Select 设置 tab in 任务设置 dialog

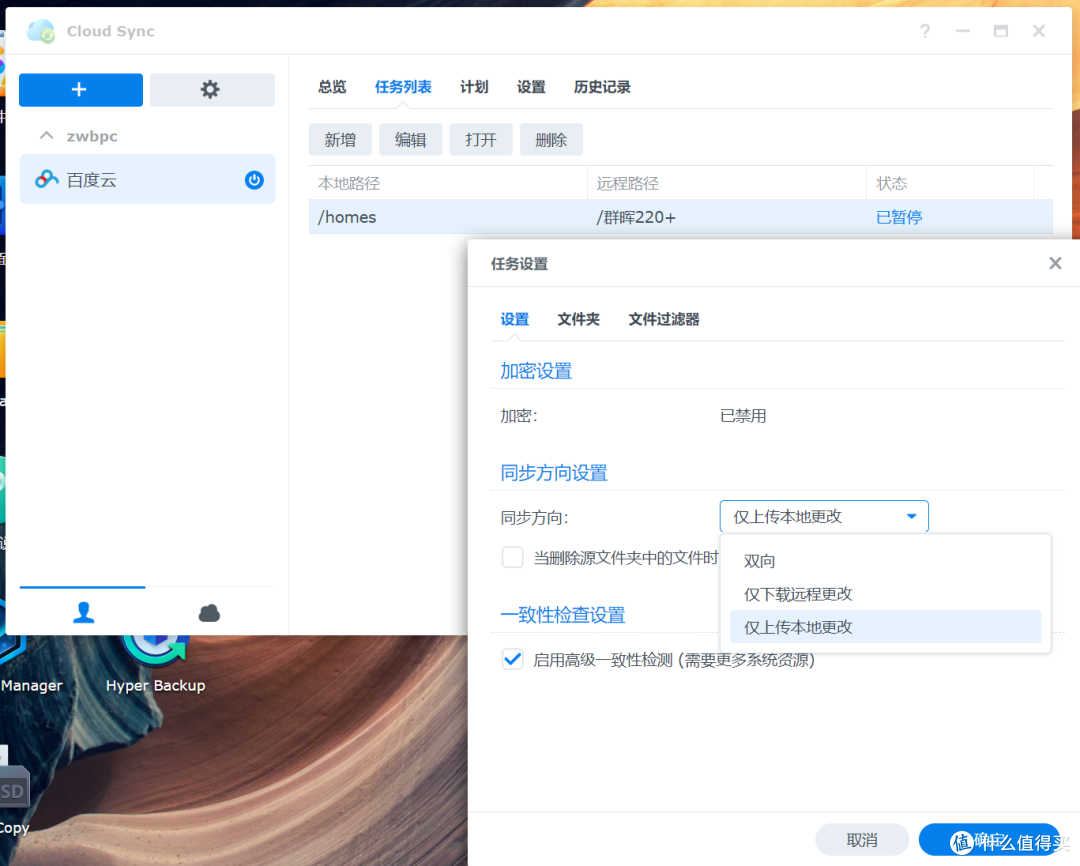515,319
